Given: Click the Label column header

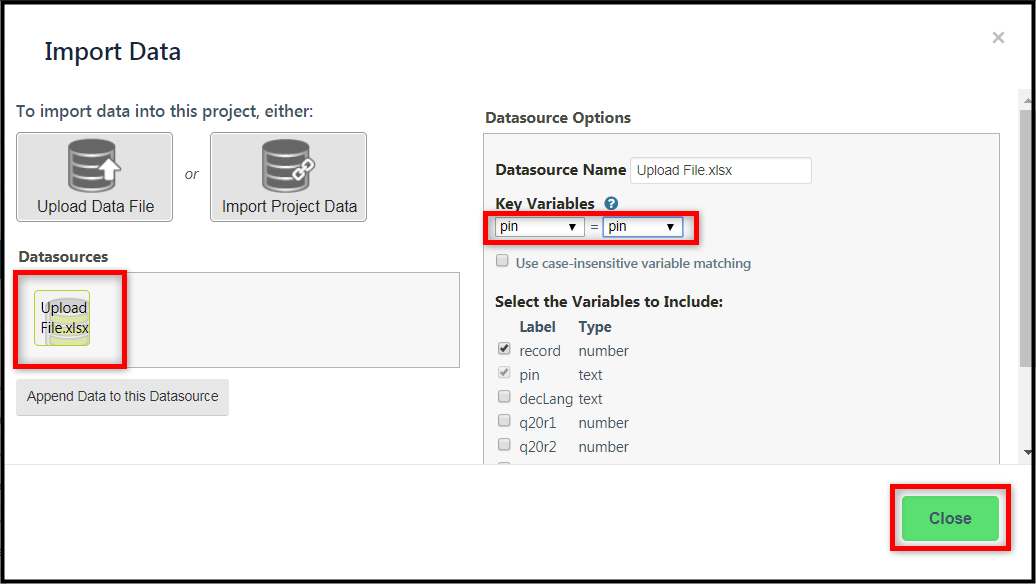Looking at the screenshot, I should coord(537,327).
